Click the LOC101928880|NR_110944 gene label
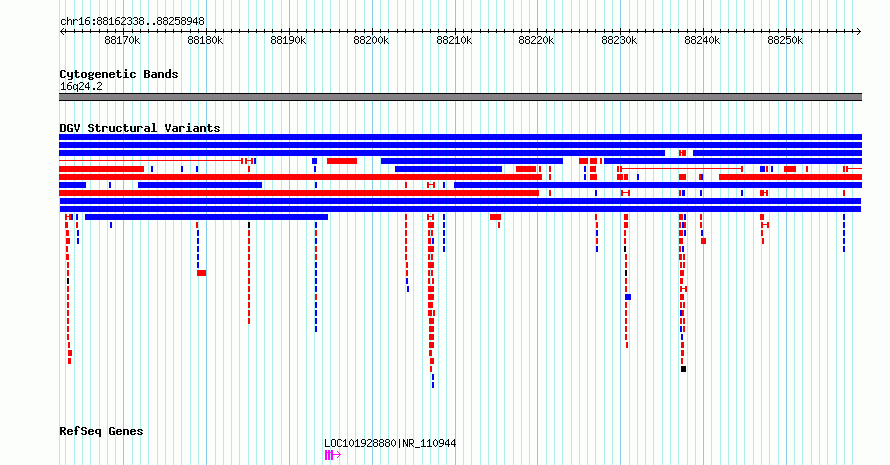890x465 pixels. 390,443
